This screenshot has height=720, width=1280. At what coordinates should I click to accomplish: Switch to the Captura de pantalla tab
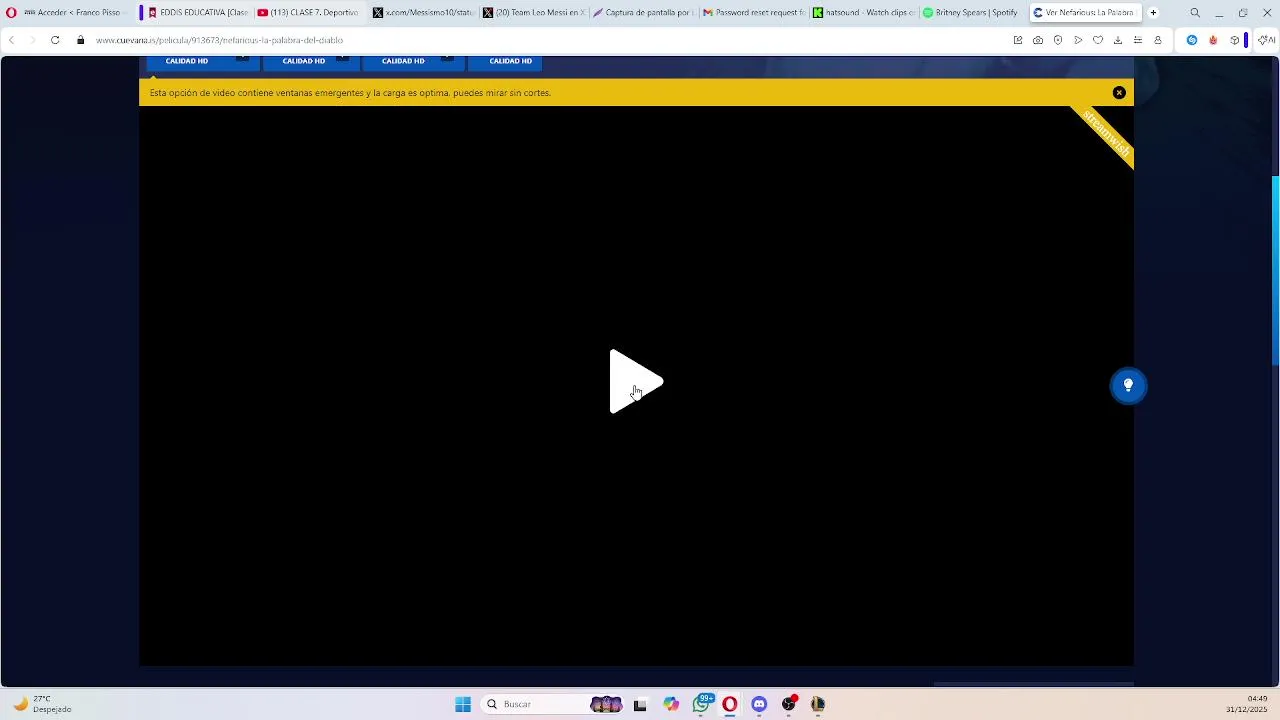(x=643, y=13)
